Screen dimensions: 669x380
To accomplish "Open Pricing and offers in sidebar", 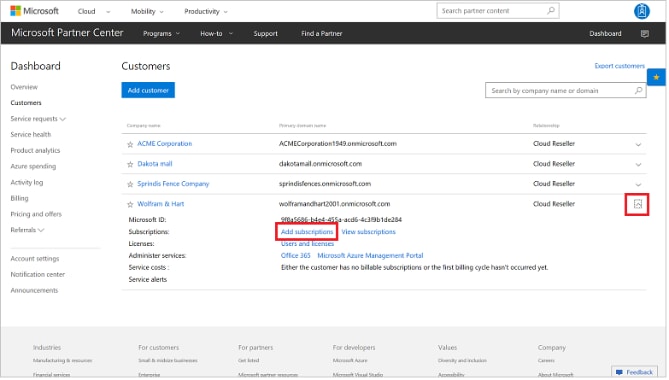I will click(36, 215).
